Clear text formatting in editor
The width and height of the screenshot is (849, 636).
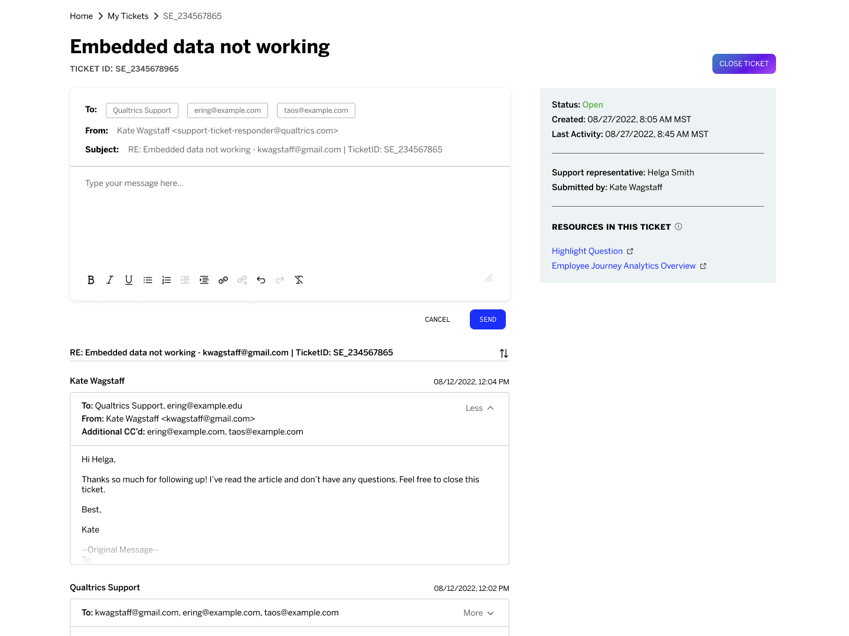point(299,280)
